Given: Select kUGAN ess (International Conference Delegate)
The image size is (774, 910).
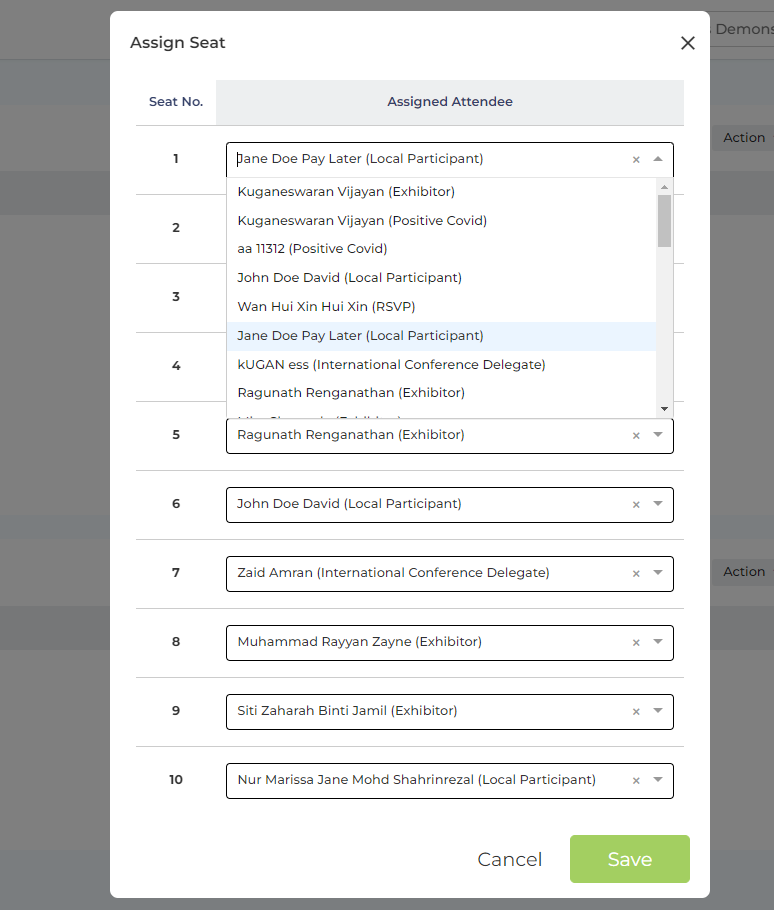Looking at the screenshot, I should (x=441, y=365).
